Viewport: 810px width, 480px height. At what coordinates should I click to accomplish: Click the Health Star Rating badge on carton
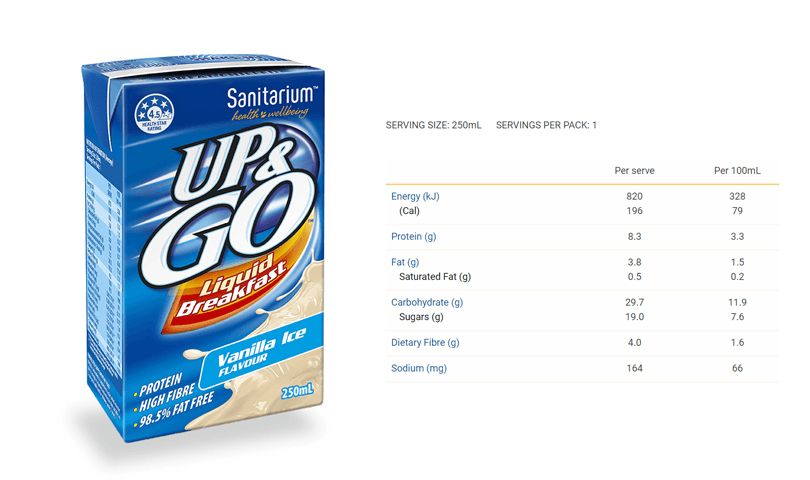tap(155, 111)
